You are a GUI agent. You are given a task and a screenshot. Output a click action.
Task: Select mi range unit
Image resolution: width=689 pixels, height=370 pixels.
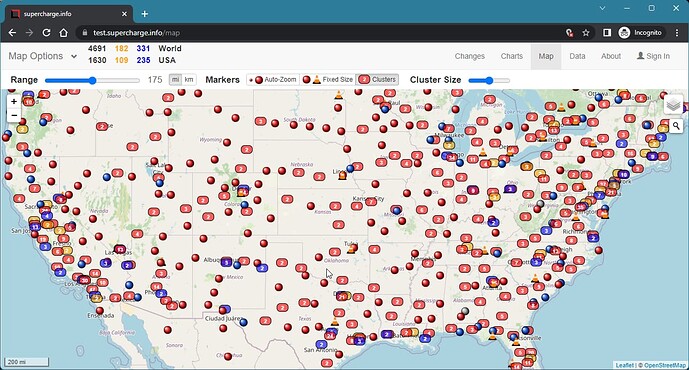(x=175, y=80)
